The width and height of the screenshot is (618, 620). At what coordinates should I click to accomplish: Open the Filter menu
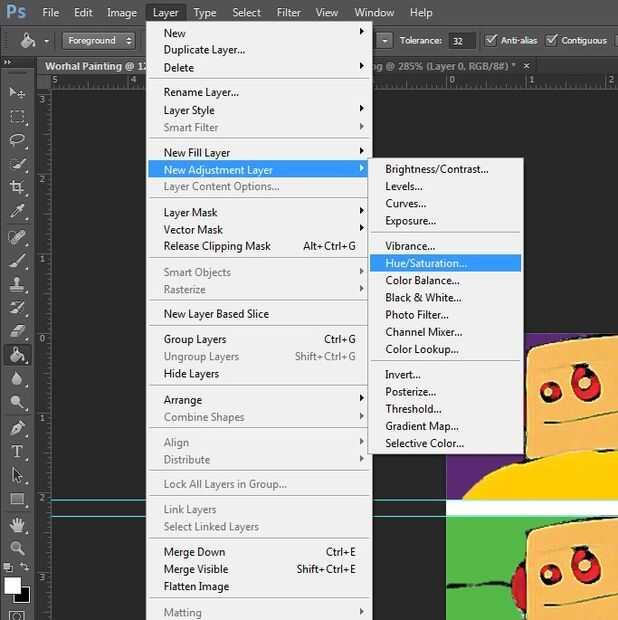(x=288, y=13)
